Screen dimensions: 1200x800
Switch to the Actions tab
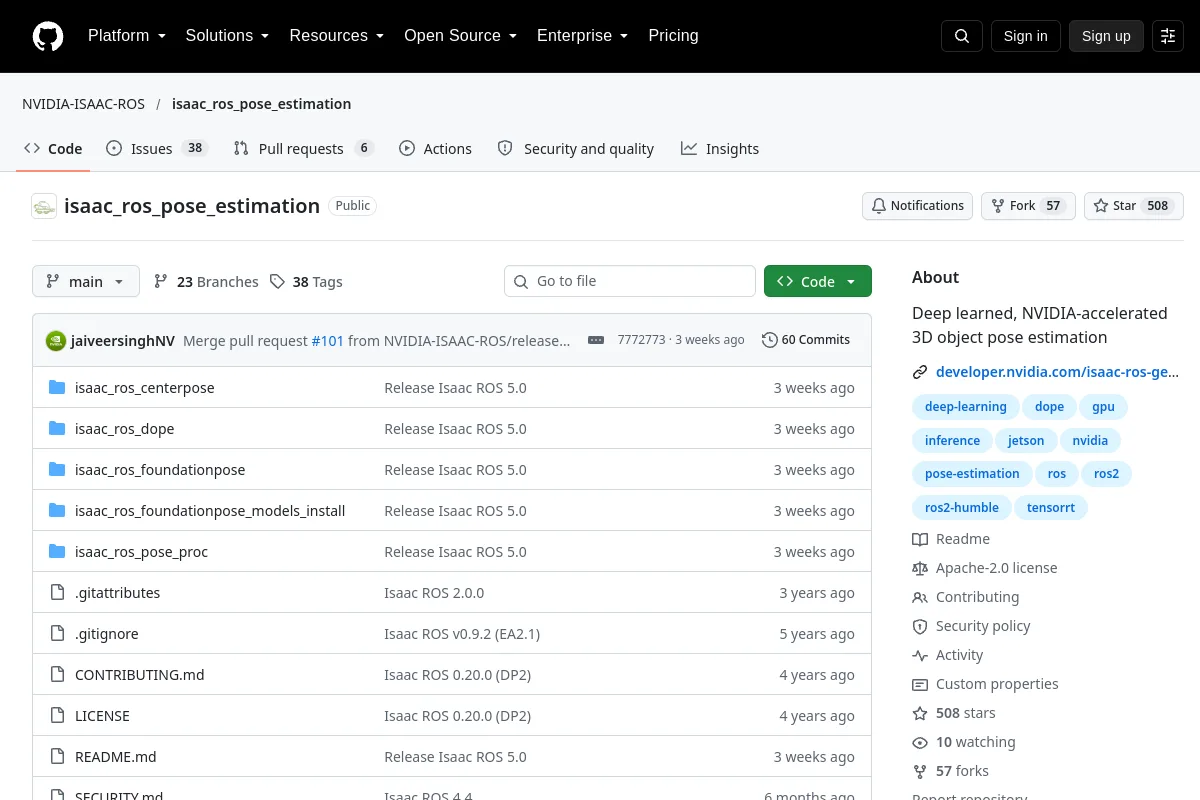click(435, 149)
